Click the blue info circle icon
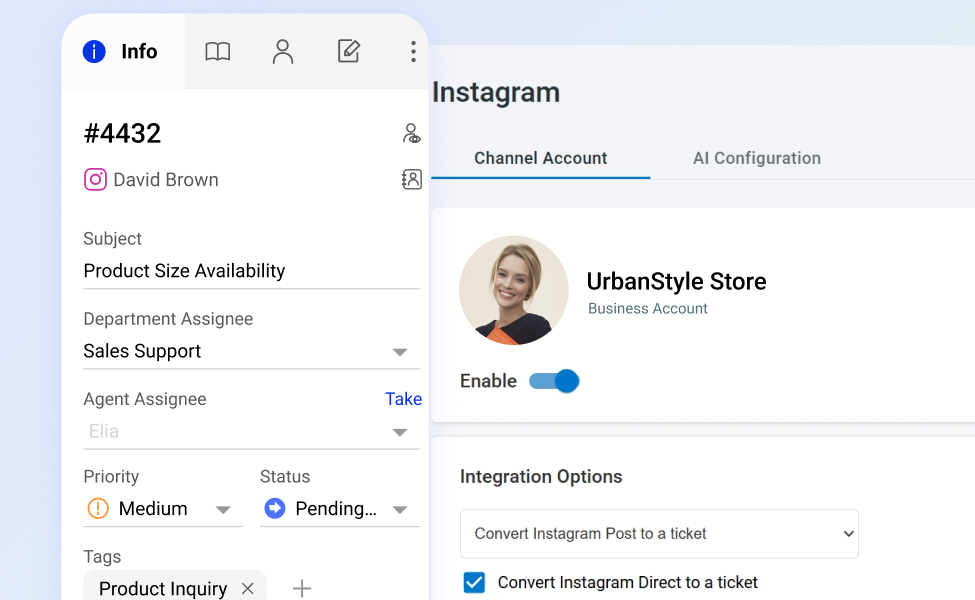This screenshot has height=600, width=975. point(94,52)
